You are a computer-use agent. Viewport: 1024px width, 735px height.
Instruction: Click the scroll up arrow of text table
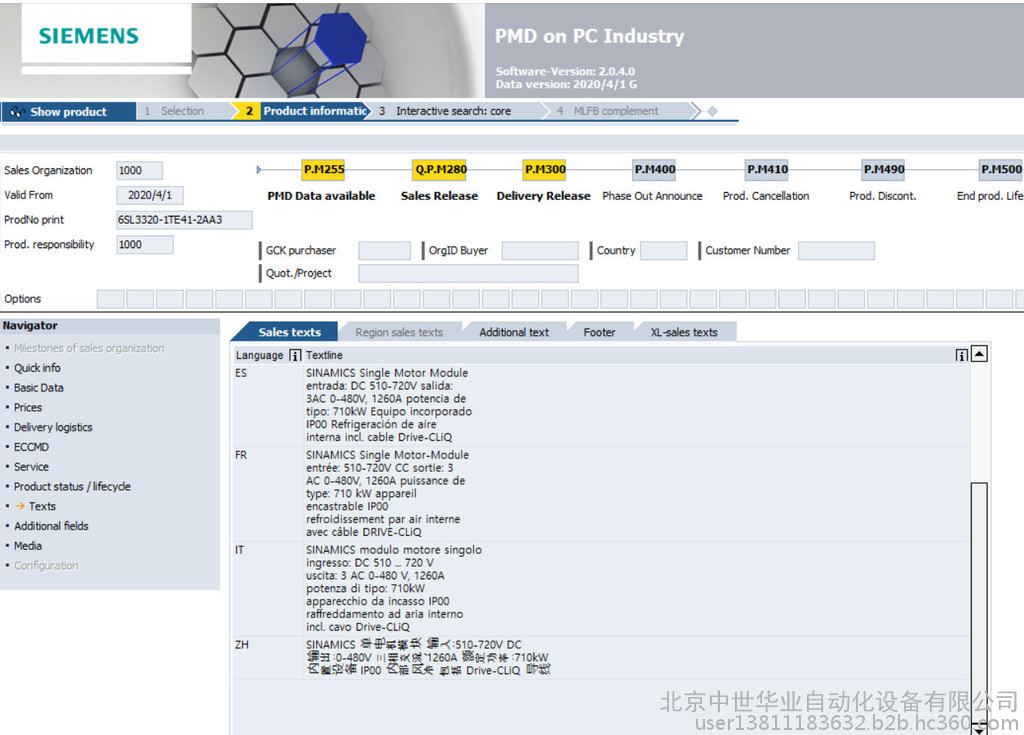pos(979,354)
